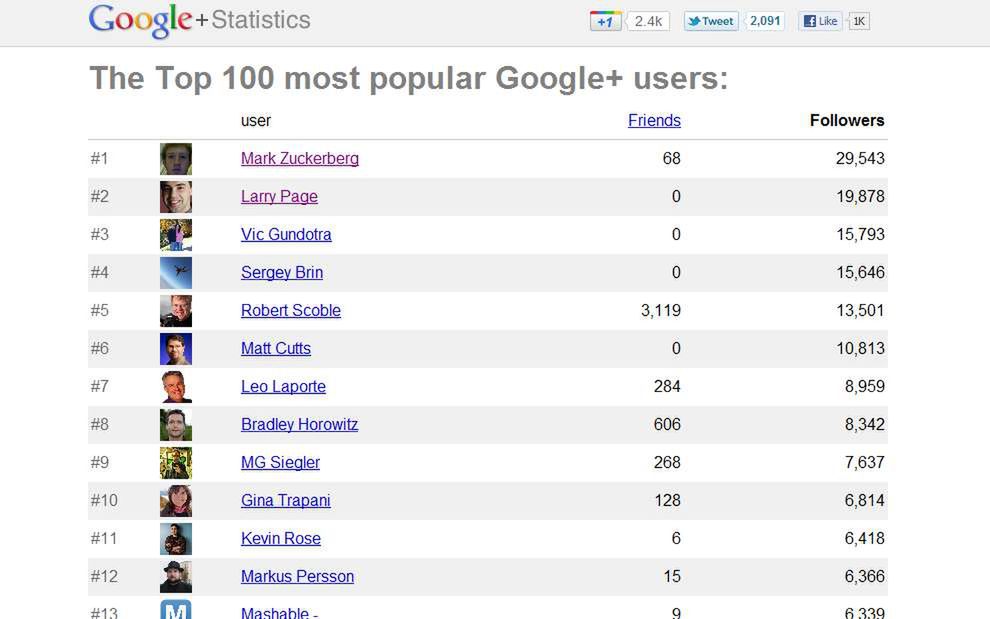Open Bradley Horowitz's profile link
Image resolution: width=990 pixels, height=619 pixels.
pos(299,424)
